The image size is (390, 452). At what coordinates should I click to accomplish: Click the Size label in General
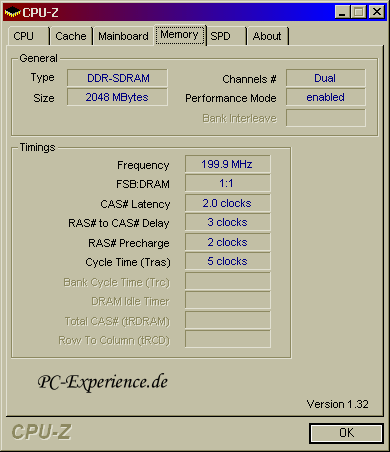tap(44, 98)
